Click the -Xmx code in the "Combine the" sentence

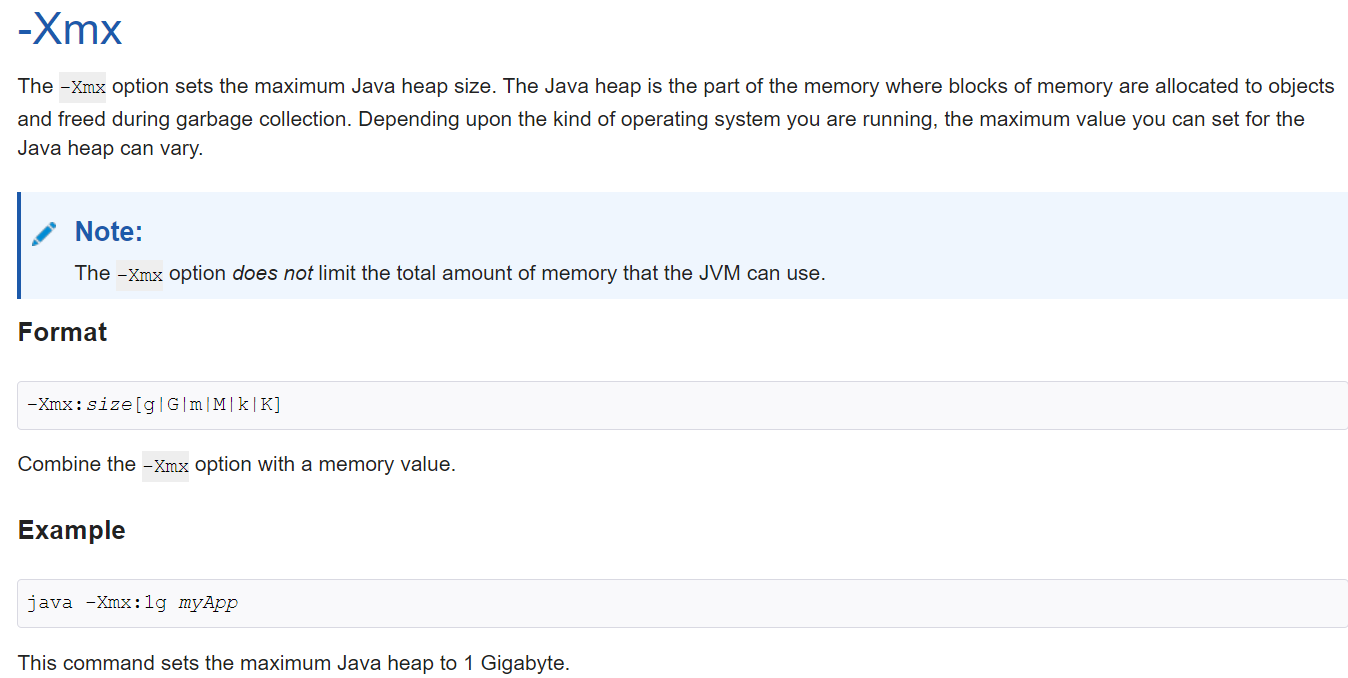click(165, 466)
